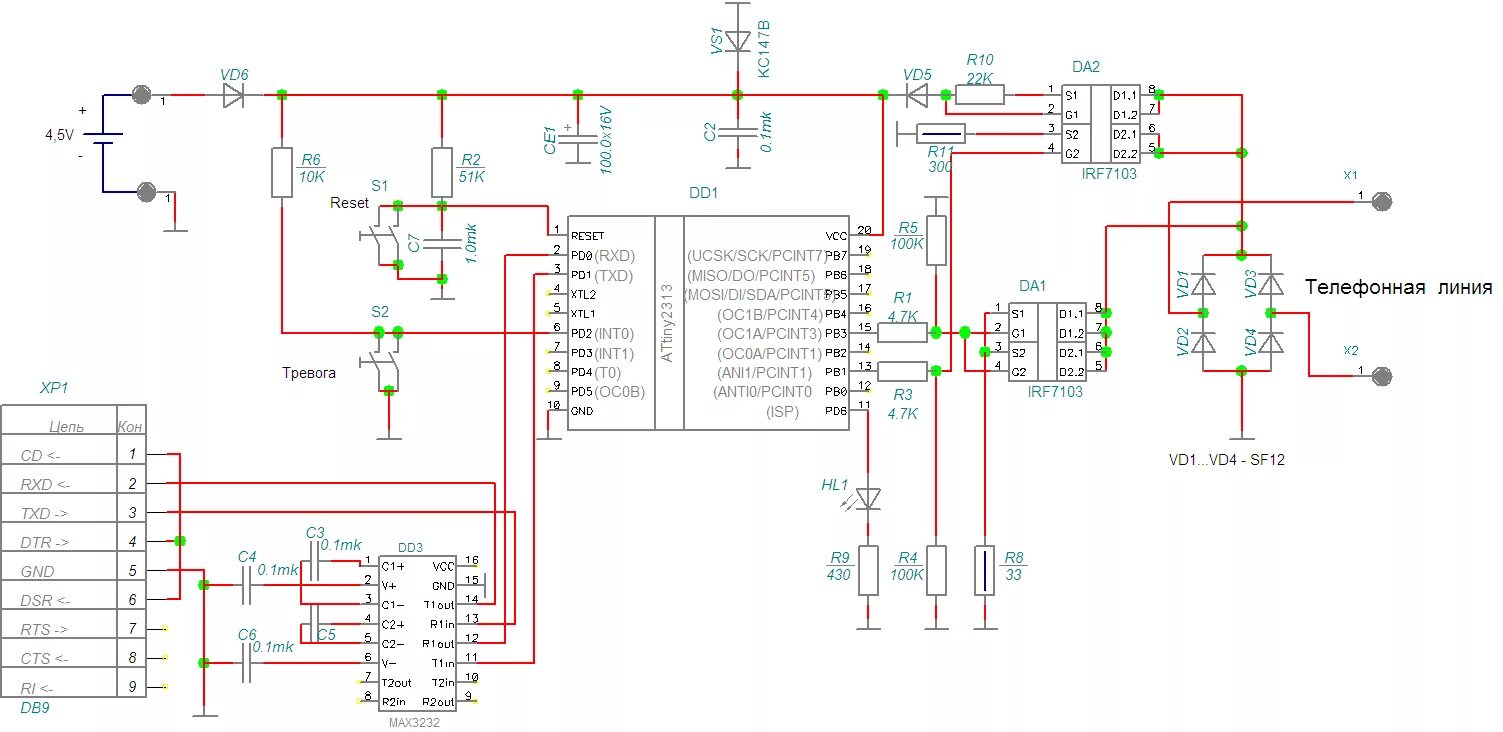1503x732 pixels.
Task: Click the PD2 (INT0) pin label
Action: pyautogui.click(x=602, y=333)
